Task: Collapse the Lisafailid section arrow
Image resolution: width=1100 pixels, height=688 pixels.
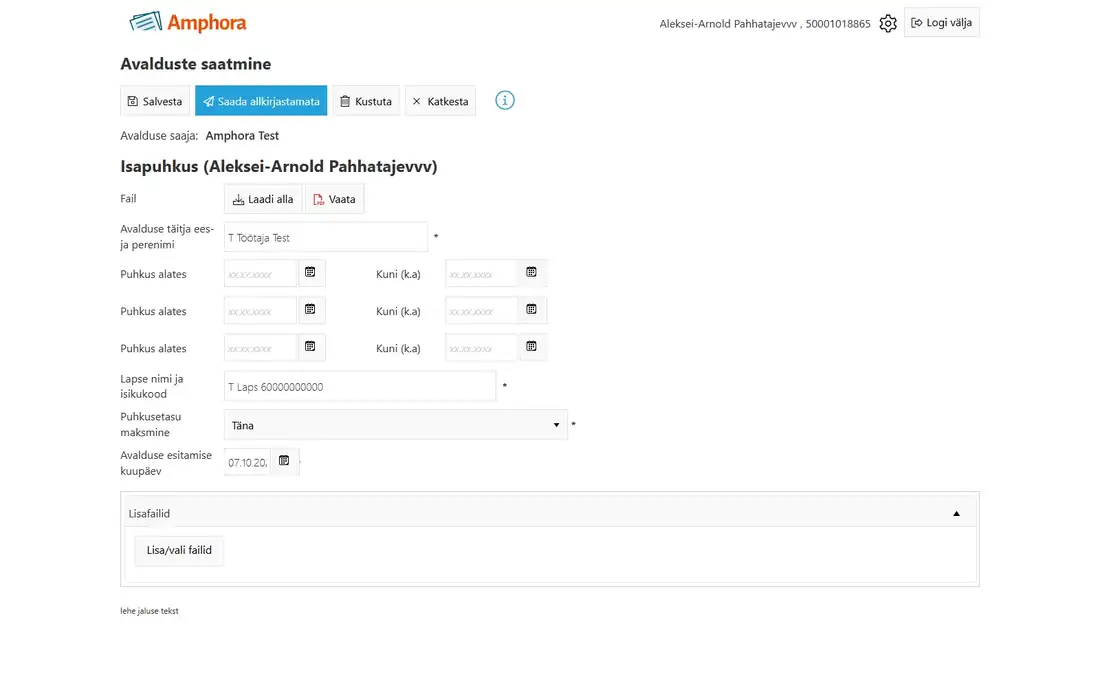Action: 956,513
